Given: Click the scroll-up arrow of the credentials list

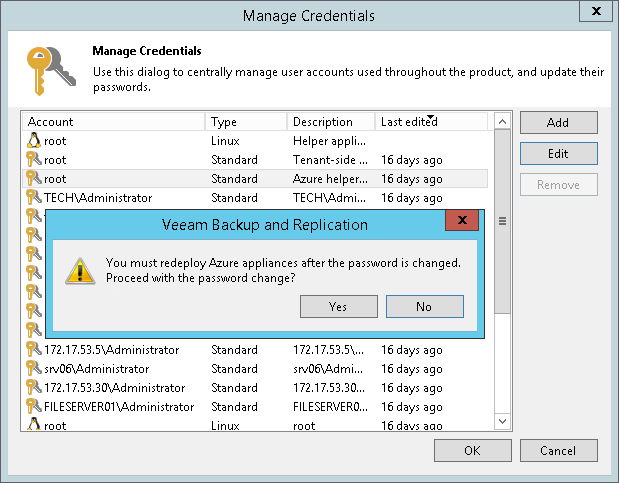Looking at the screenshot, I should coord(503,121).
